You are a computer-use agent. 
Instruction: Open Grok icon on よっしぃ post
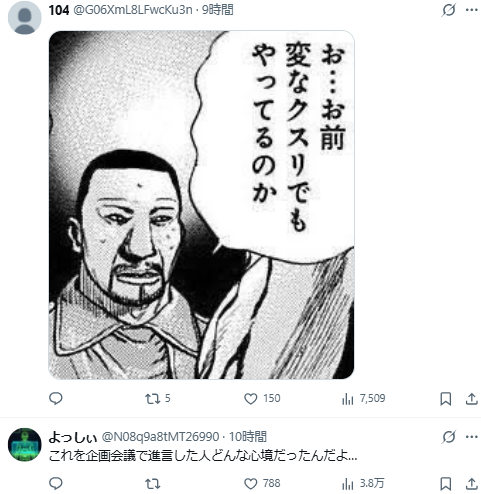(x=448, y=437)
